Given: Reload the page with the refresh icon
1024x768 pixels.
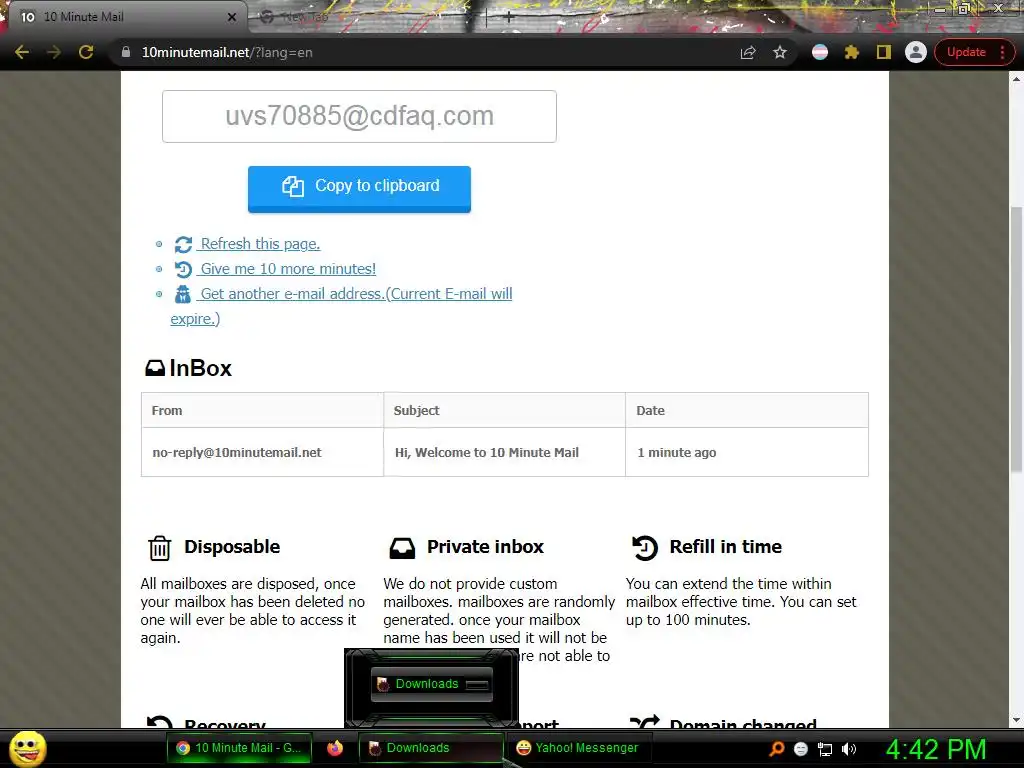Looking at the screenshot, I should coord(86,52).
